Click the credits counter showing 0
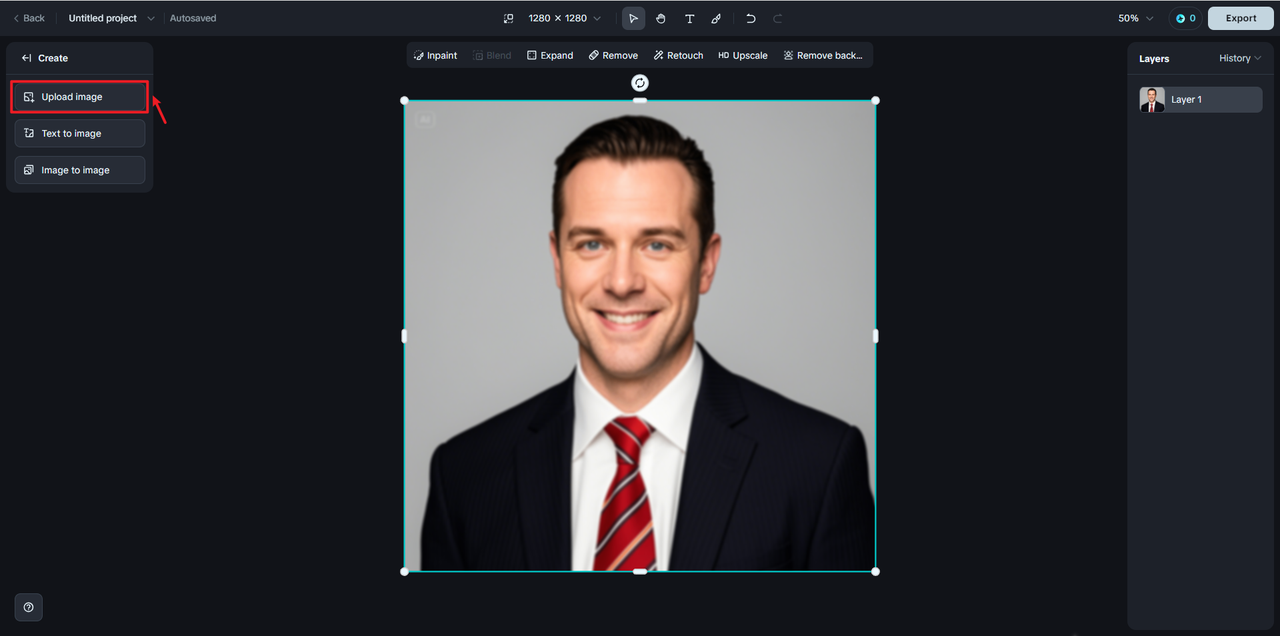Viewport: 1280px width, 636px height. pyautogui.click(x=1185, y=18)
